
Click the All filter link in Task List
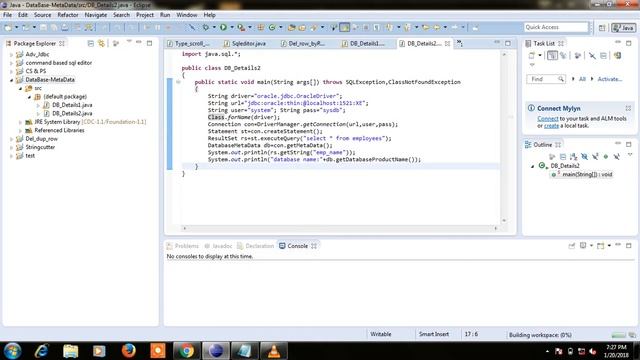[582, 79]
